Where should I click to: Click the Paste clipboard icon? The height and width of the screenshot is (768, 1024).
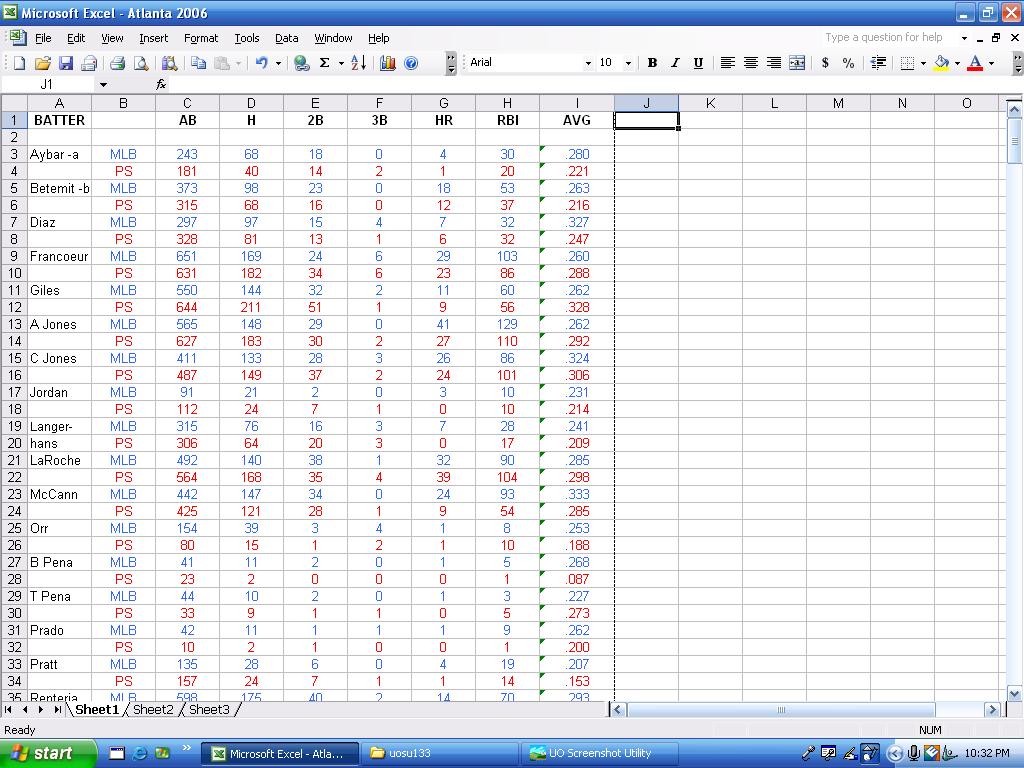pyautogui.click(x=222, y=63)
